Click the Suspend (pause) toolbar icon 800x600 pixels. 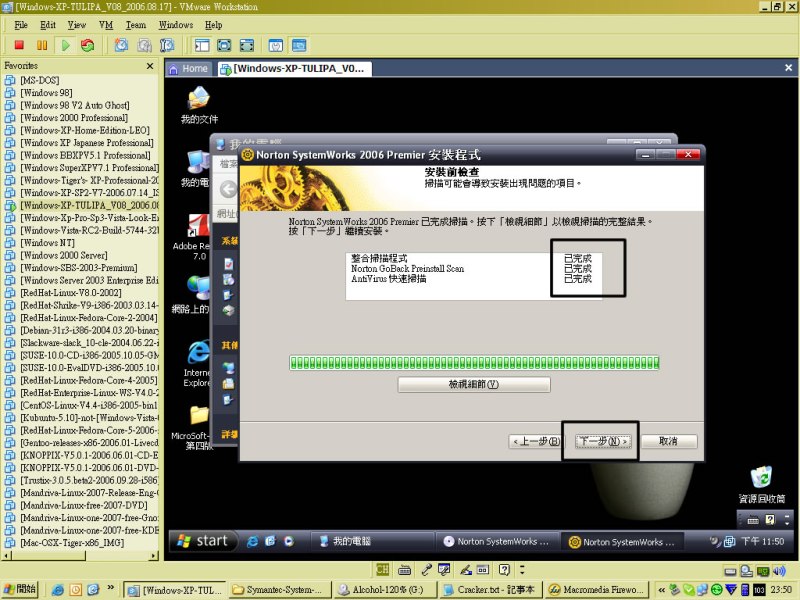point(42,45)
